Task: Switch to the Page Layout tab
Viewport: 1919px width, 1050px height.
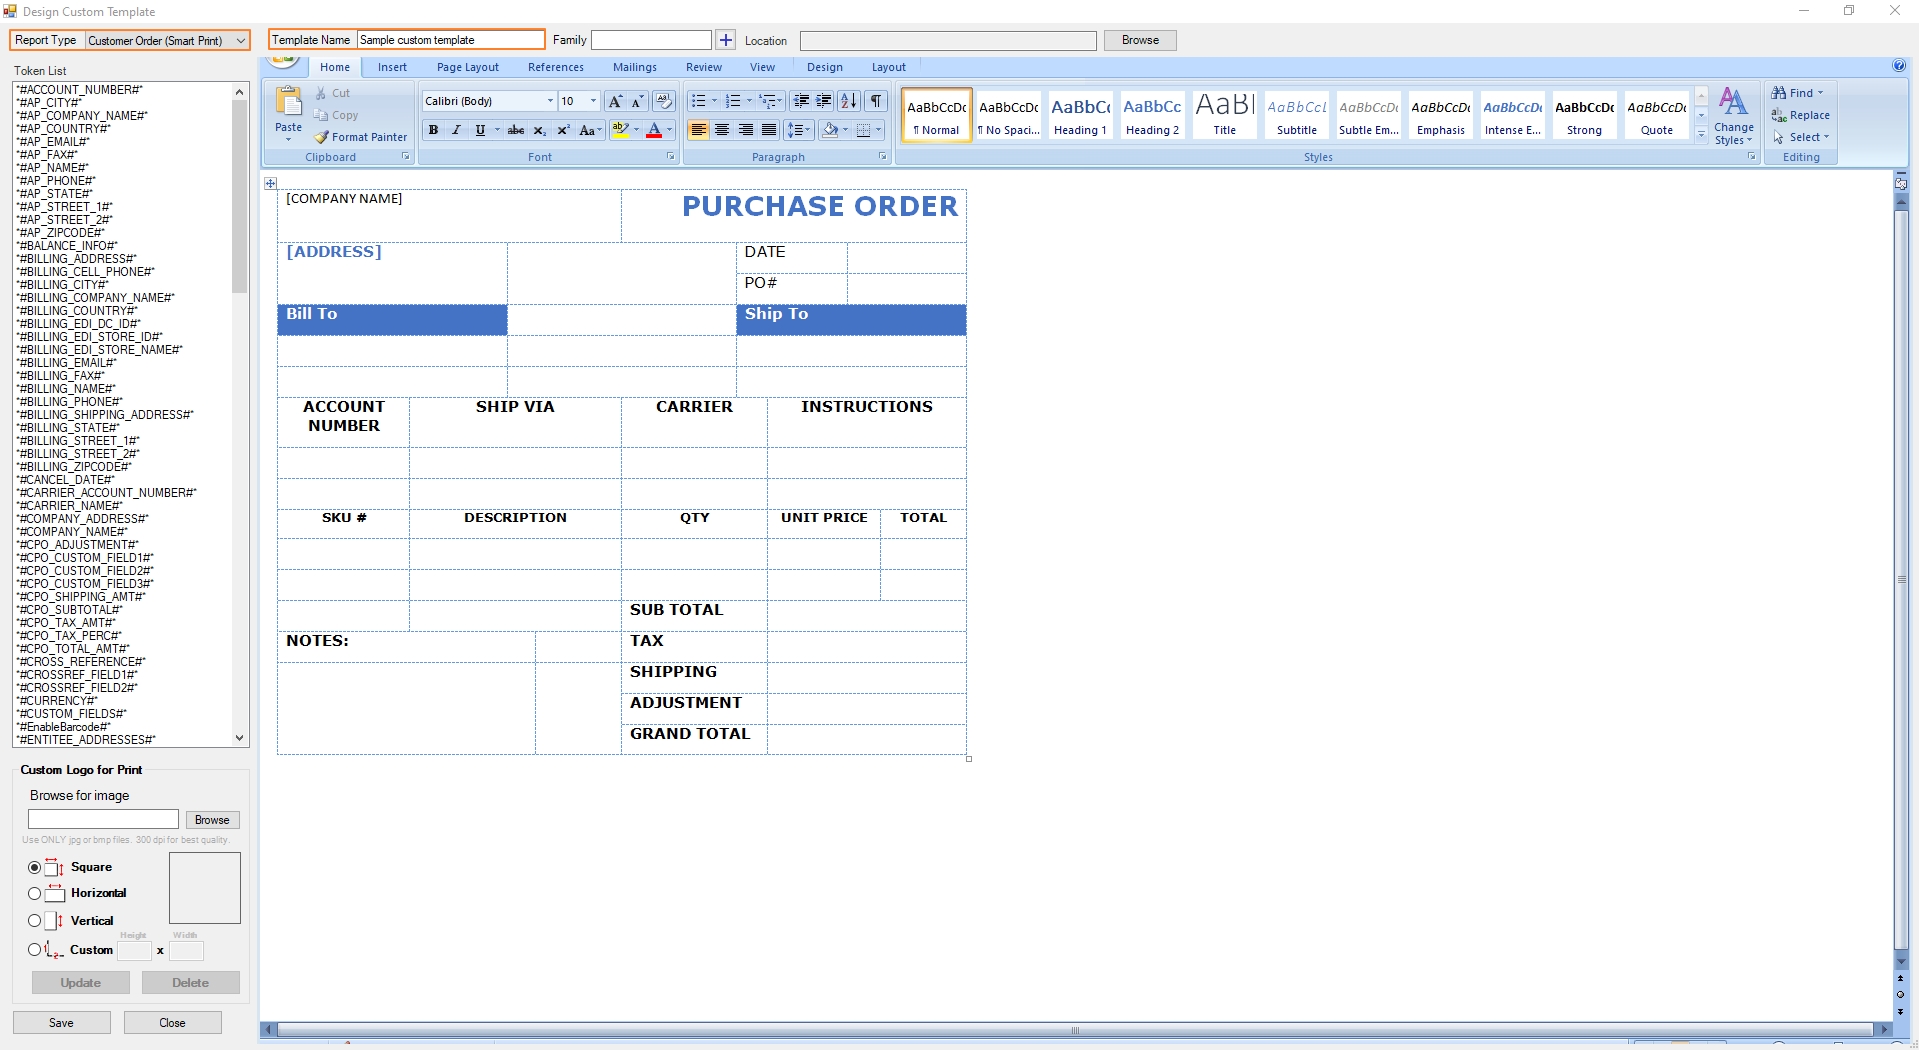Action: pos(467,67)
